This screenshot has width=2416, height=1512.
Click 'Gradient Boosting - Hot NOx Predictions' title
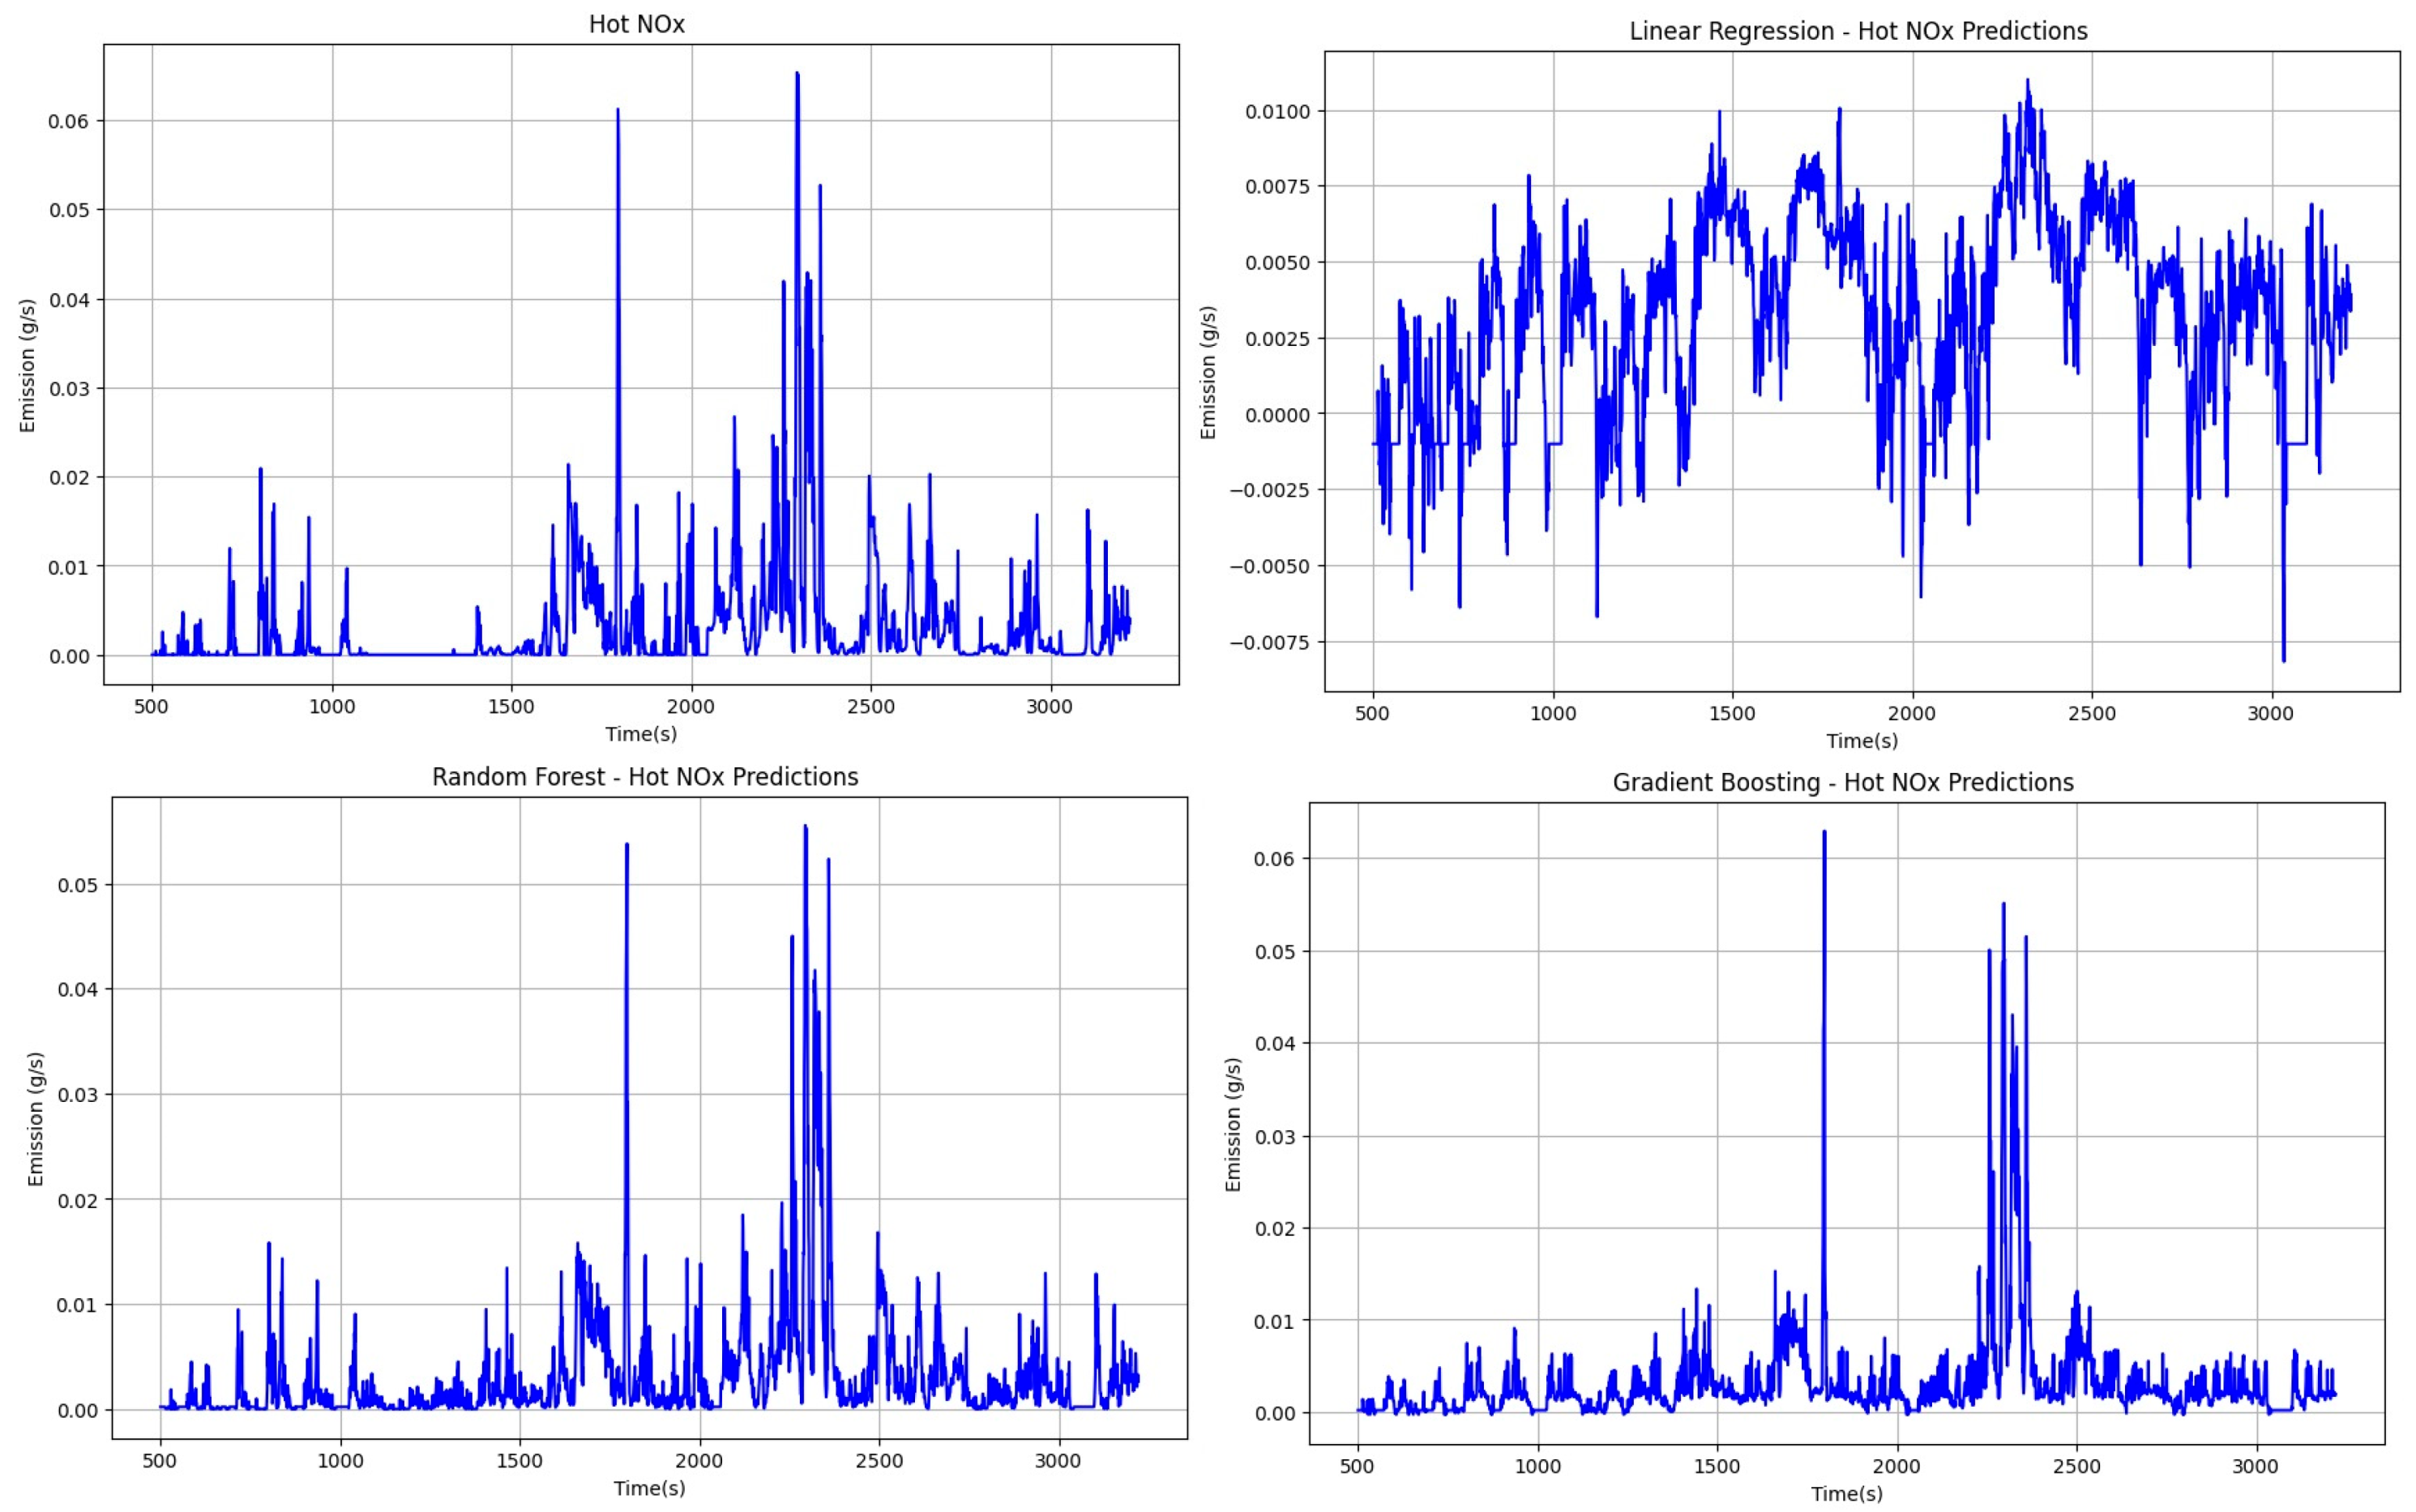1843,782
